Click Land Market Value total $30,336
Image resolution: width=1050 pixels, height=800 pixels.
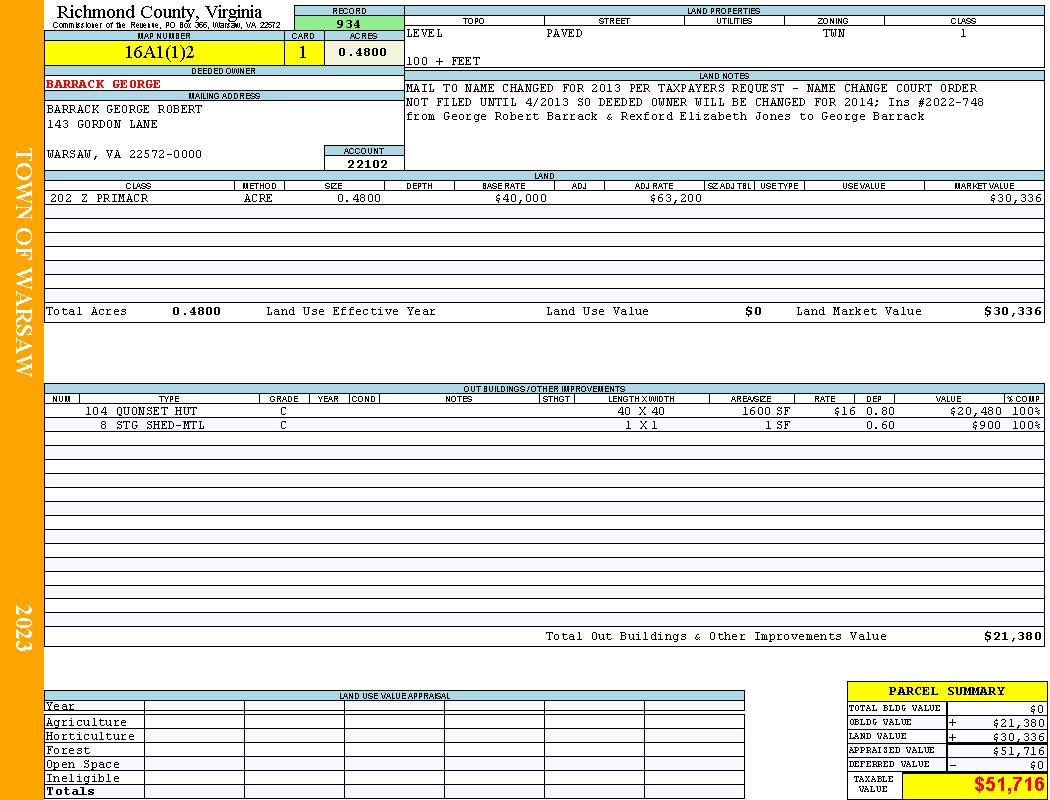1012,311
